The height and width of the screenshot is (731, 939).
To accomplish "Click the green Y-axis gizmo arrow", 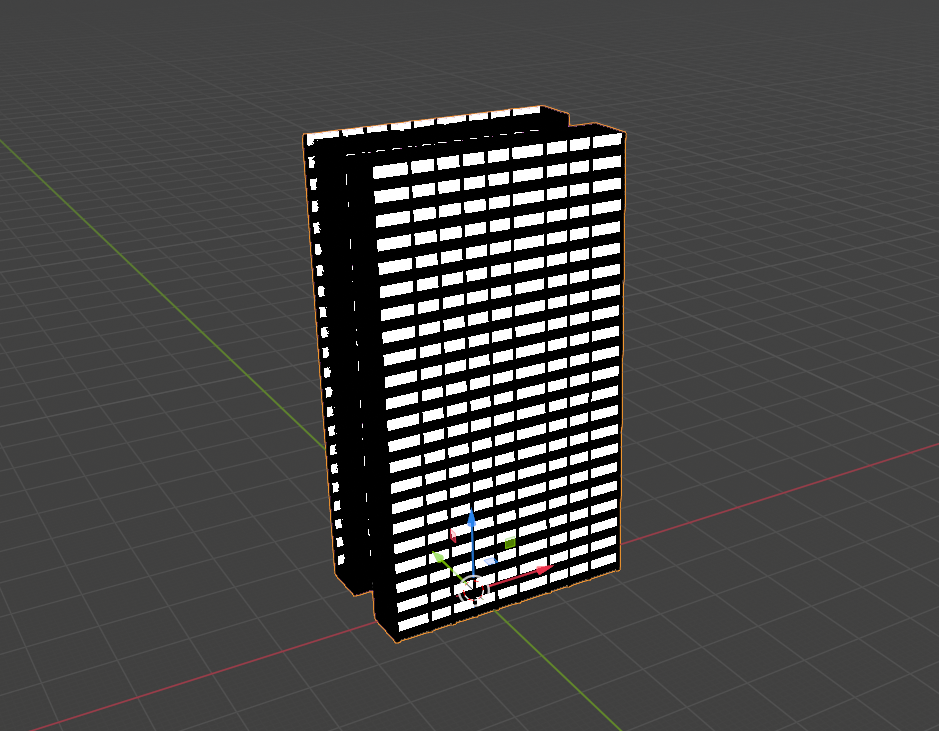I will click(x=439, y=557).
